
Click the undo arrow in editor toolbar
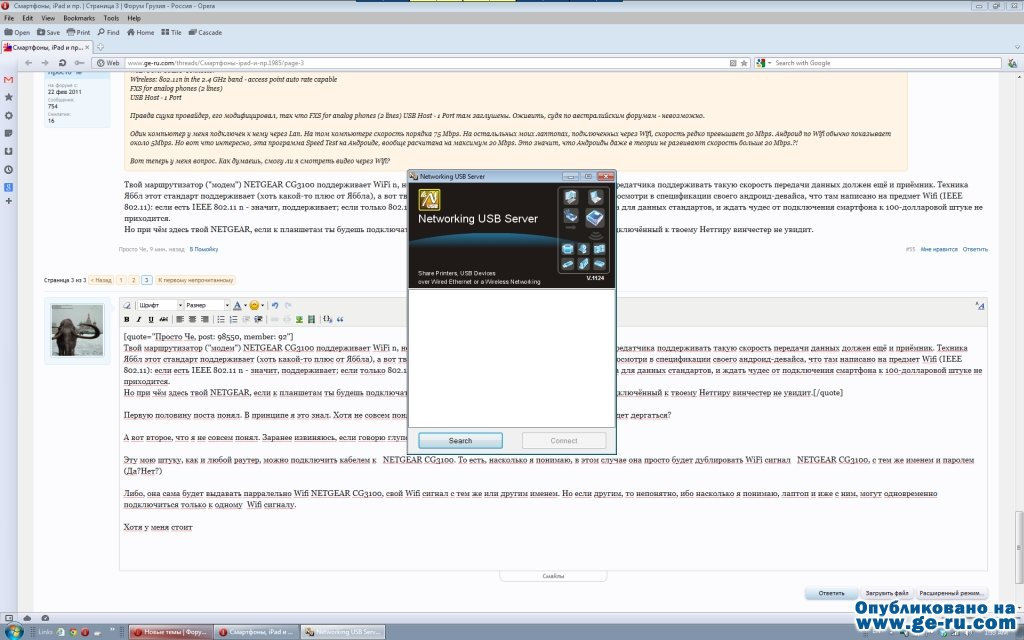(x=275, y=304)
